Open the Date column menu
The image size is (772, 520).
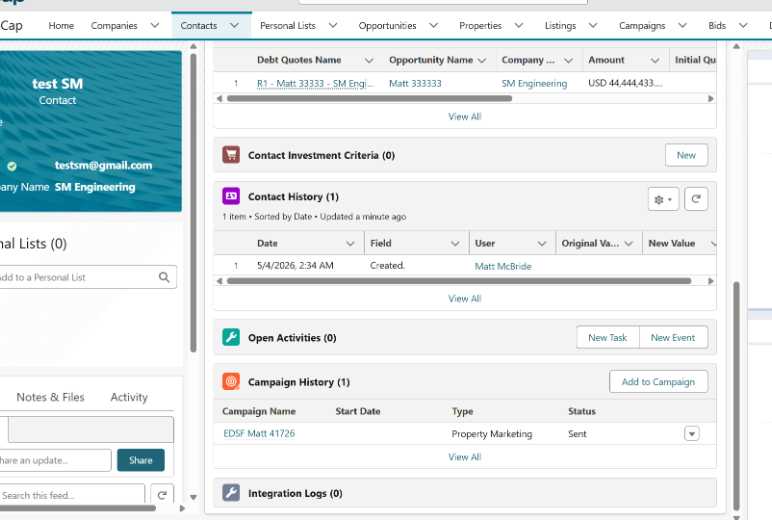(350, 244)
